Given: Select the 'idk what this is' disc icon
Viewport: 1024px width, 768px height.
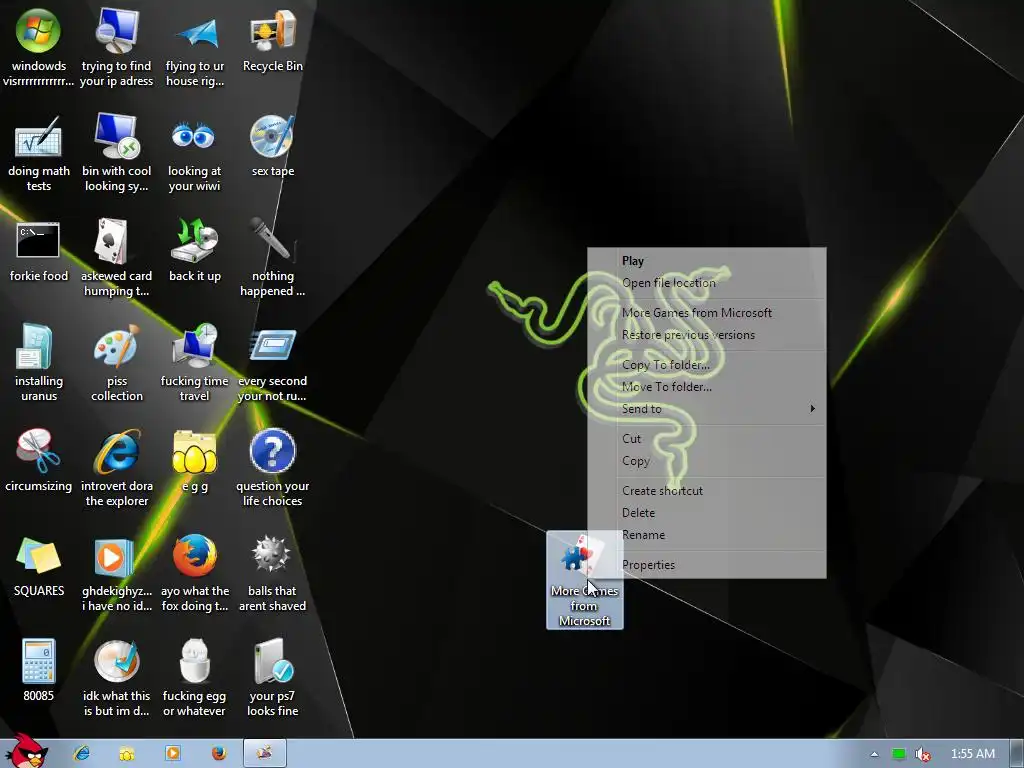Looking at the screenshot, I should click(x=116, y=678).
